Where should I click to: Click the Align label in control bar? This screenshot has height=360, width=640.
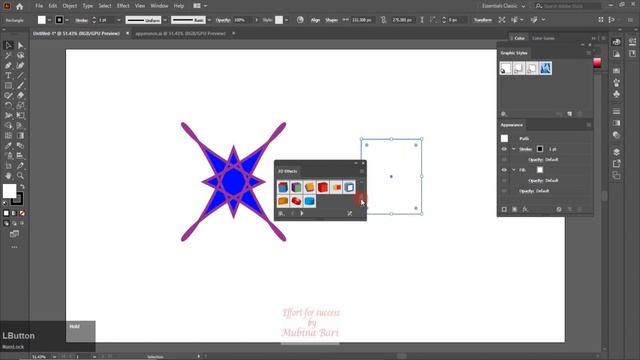pos(315,20)
